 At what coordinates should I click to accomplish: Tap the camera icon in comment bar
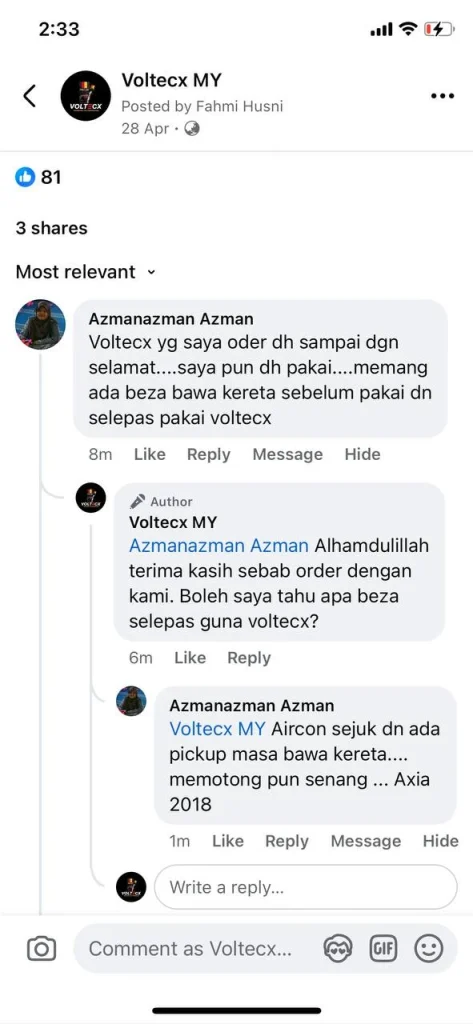coord(41,948)
